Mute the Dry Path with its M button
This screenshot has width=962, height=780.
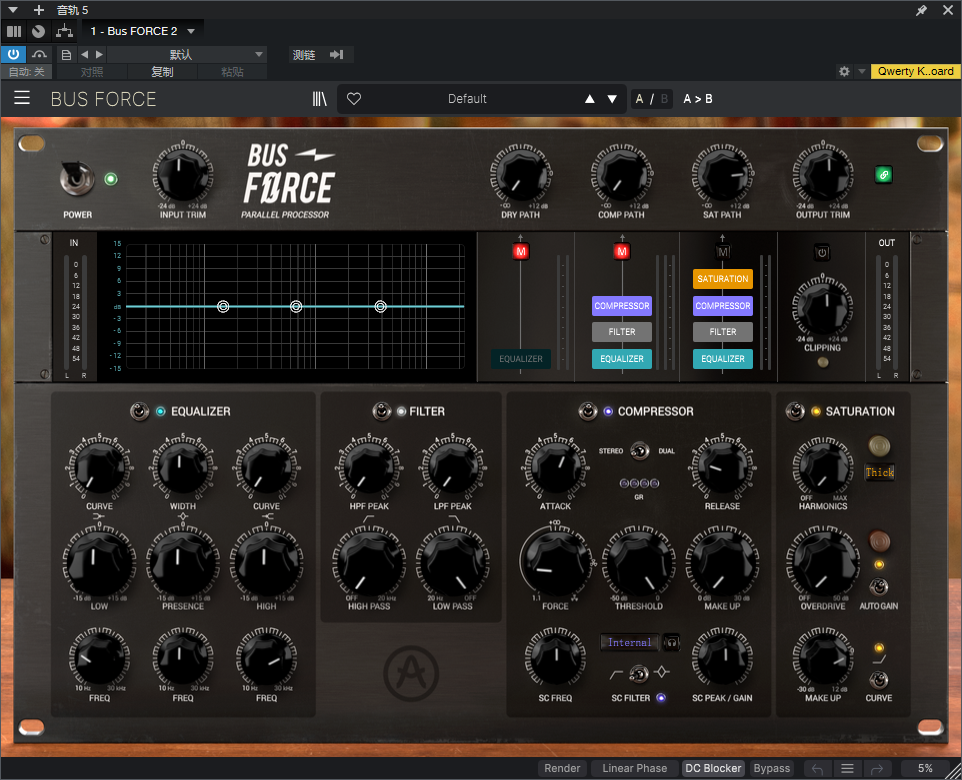(521, 251)
